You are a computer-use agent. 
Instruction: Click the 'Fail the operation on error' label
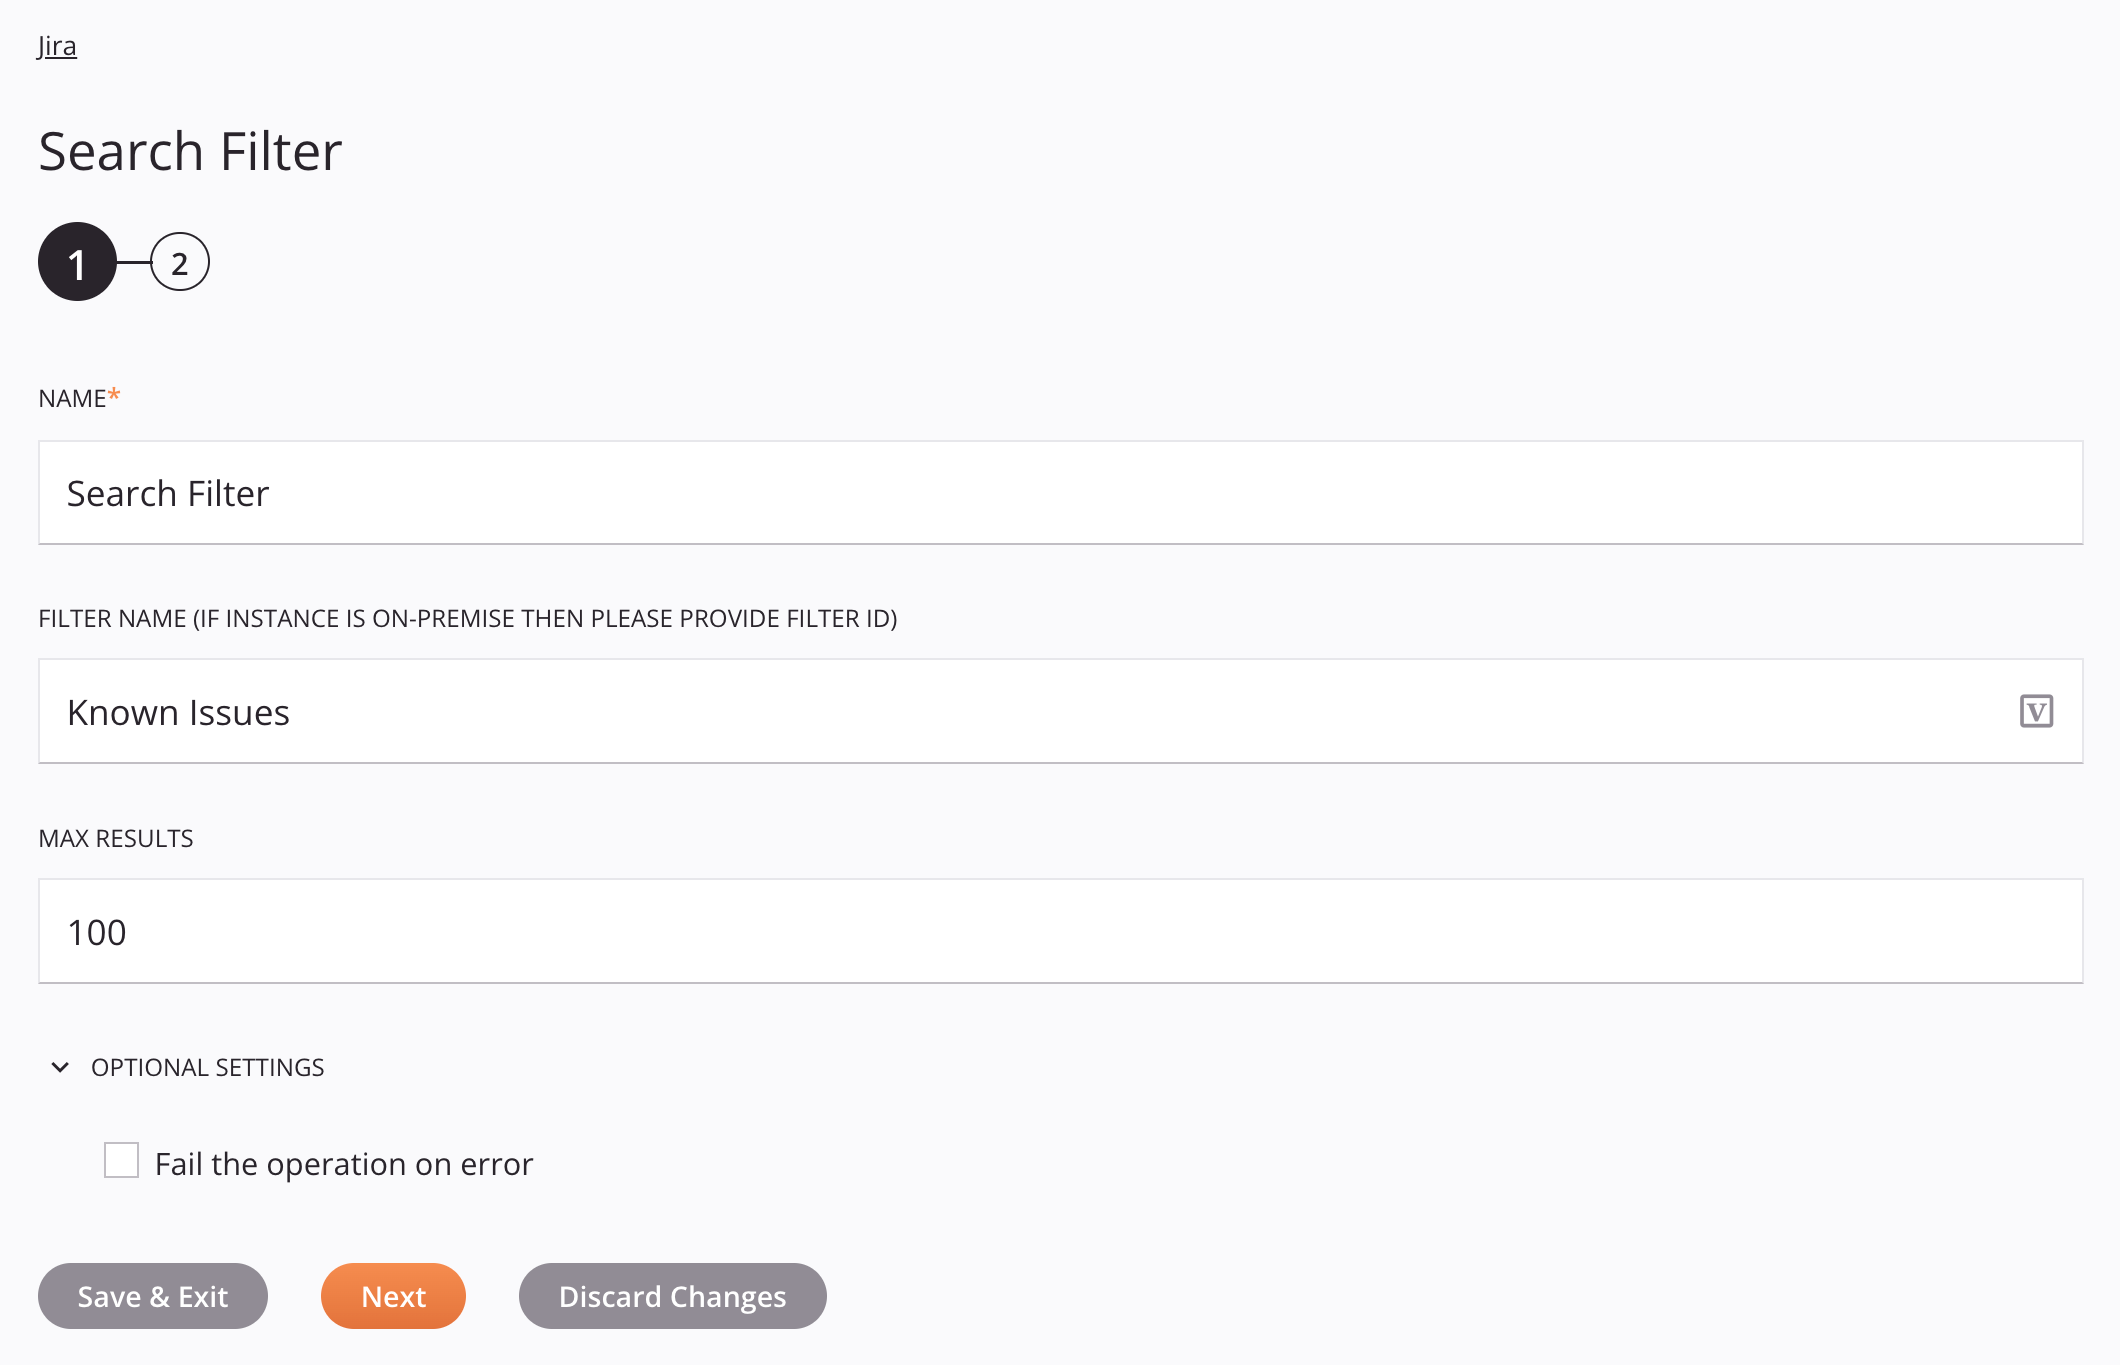tap(344, 1164)
